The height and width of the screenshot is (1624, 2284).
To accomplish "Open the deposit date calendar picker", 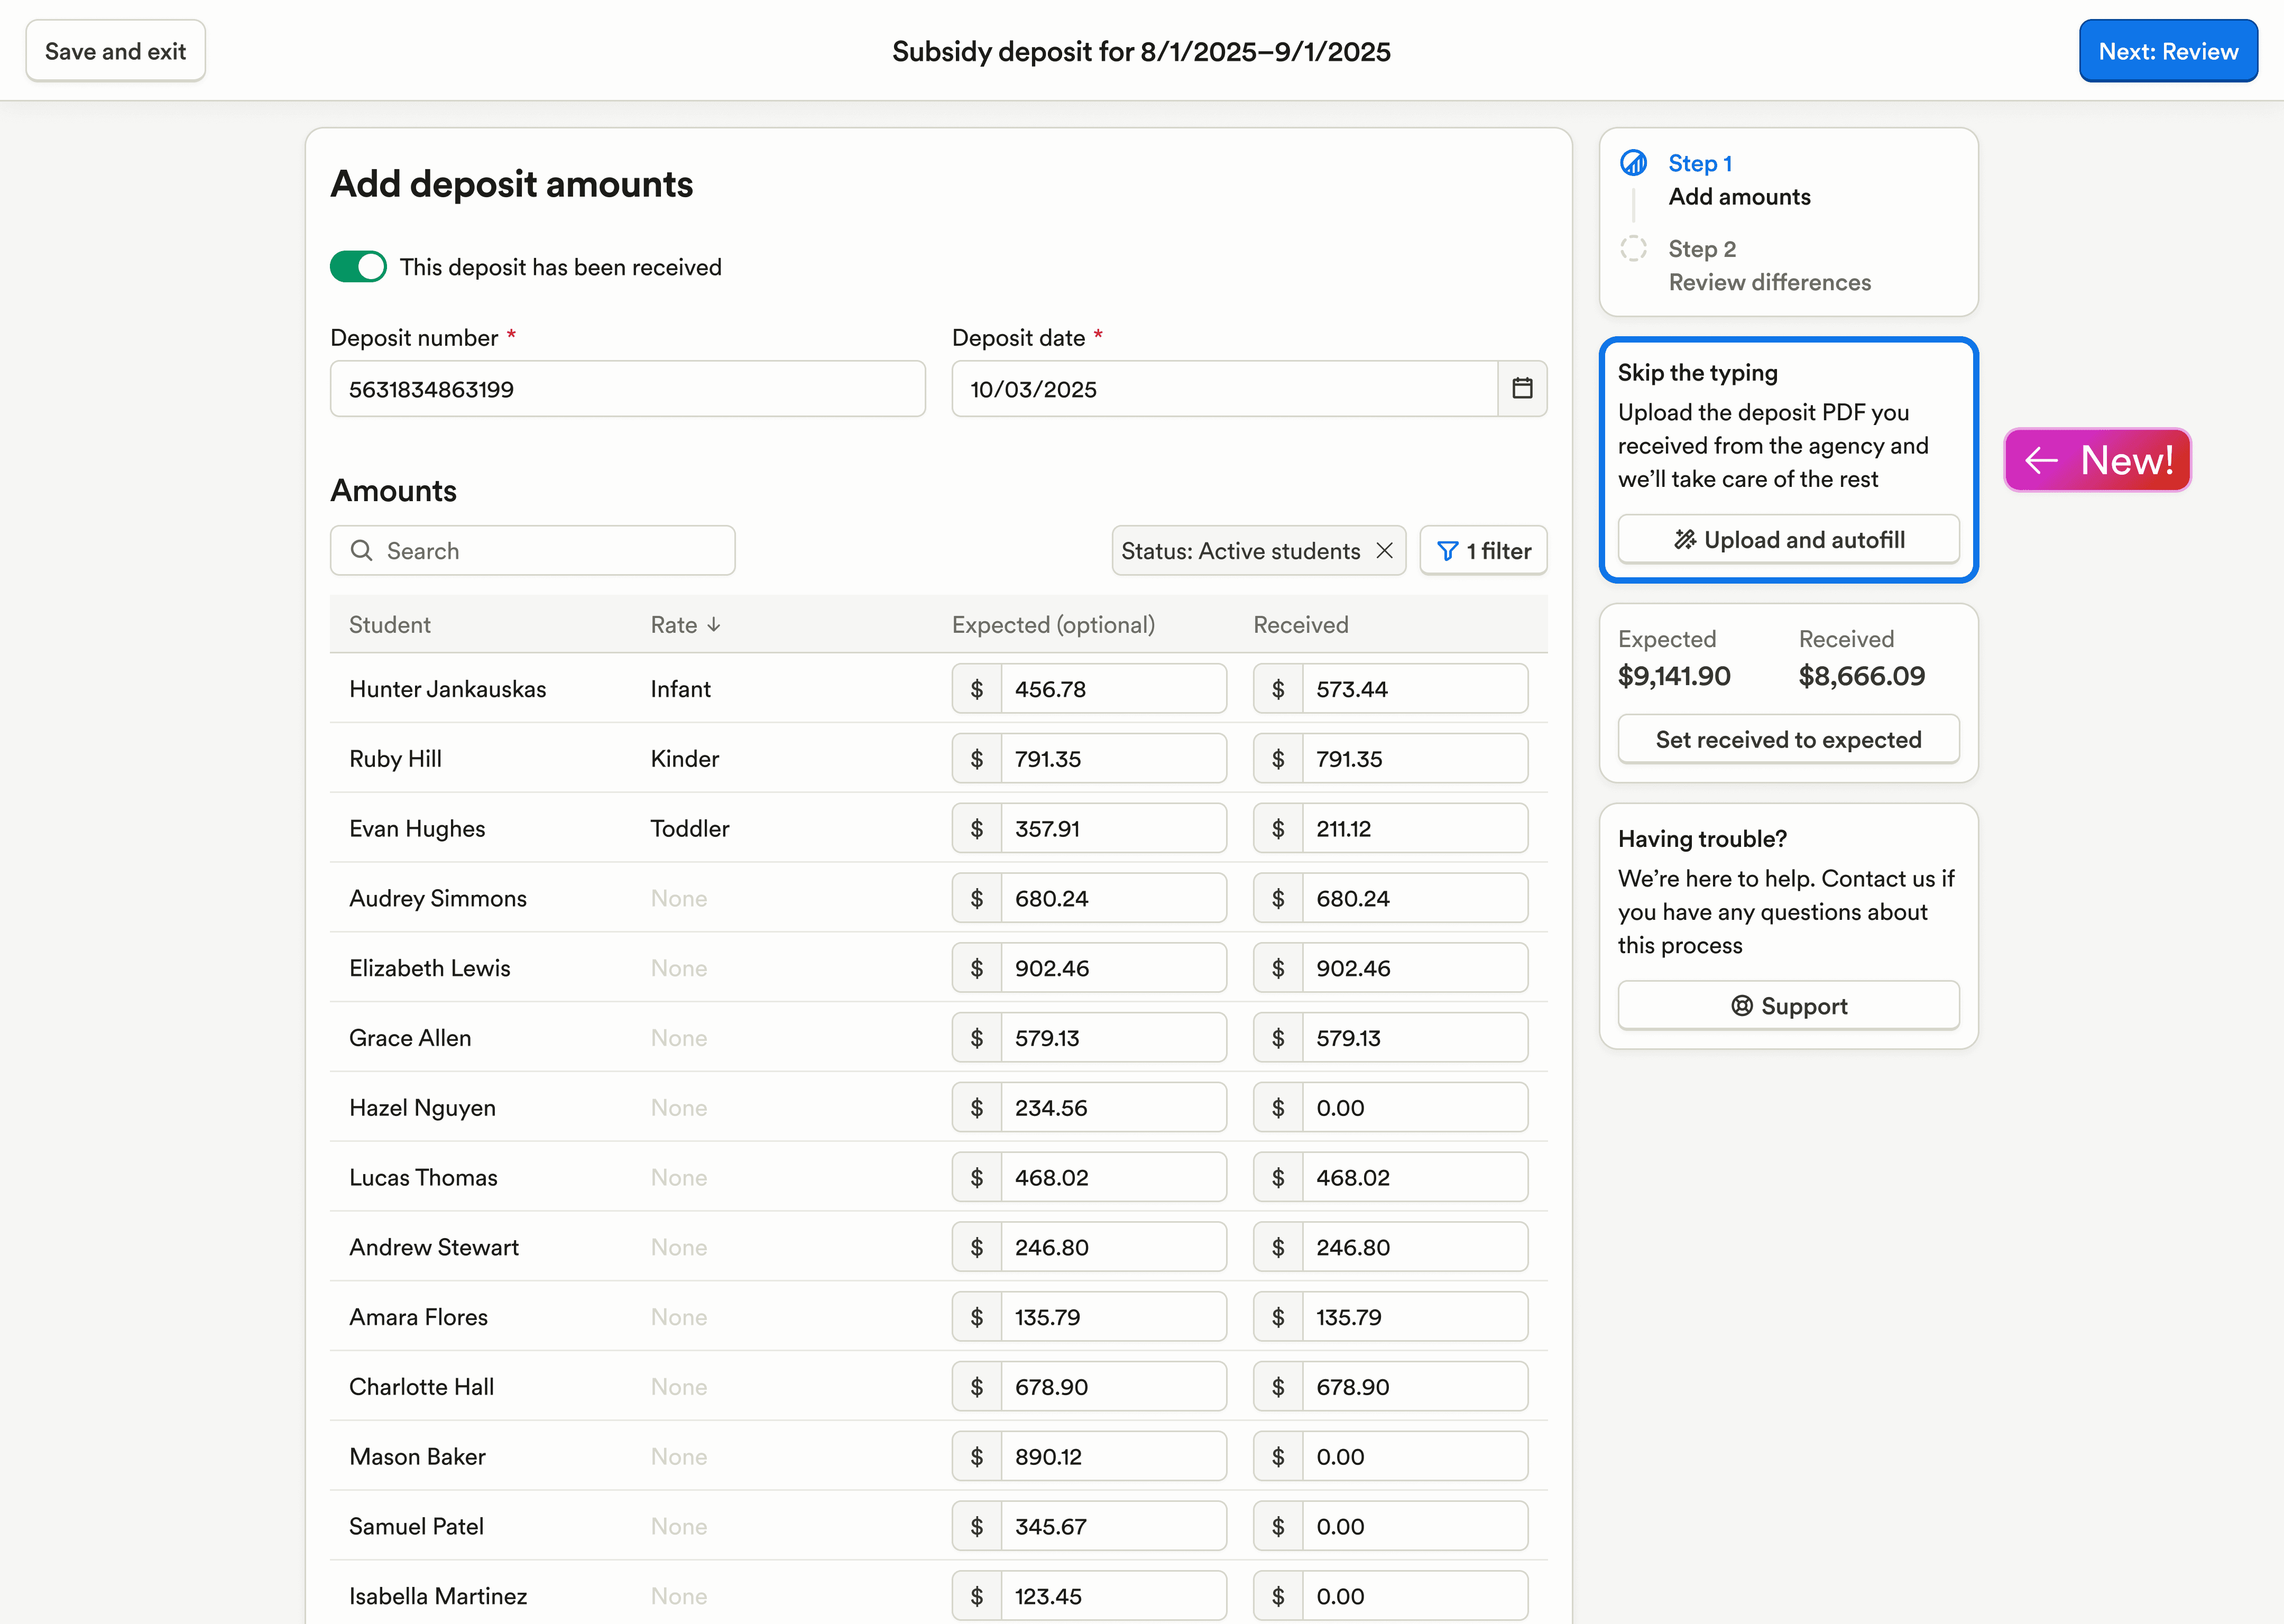I will pyautogui.click(x=1521, y=388).
